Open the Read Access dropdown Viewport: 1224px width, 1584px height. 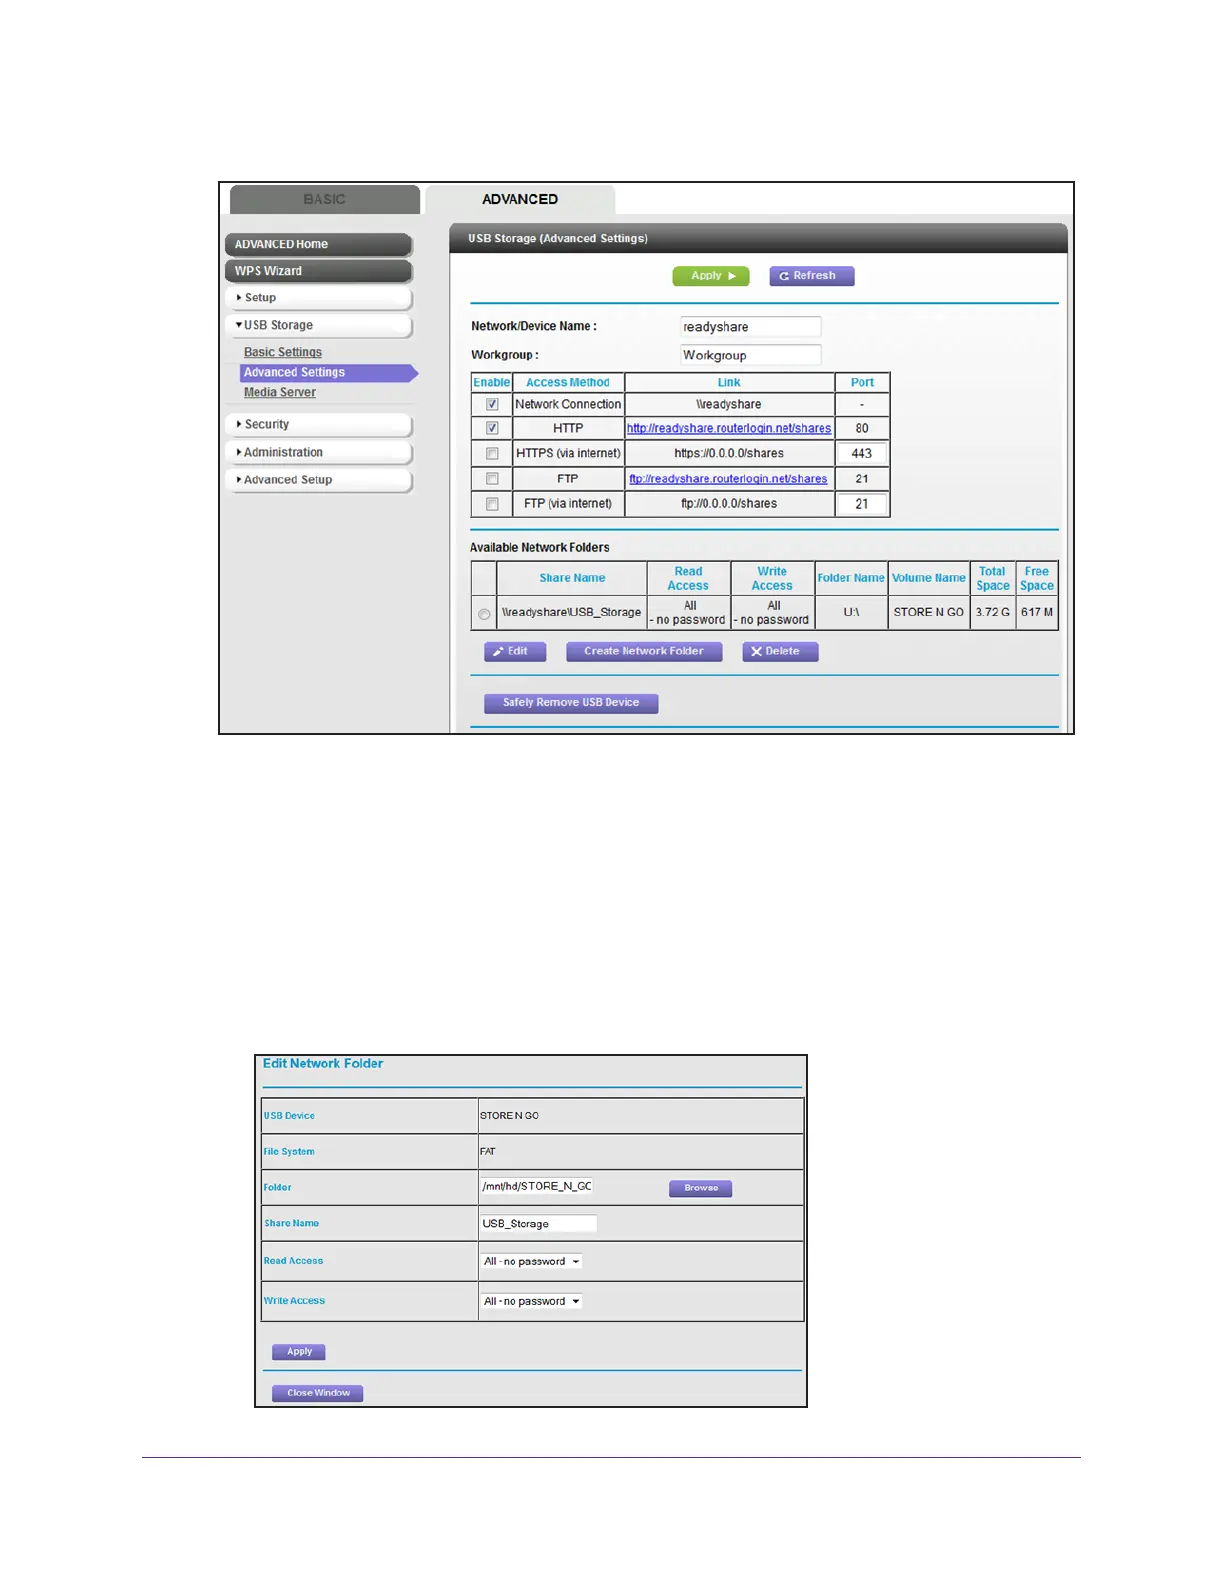532,1261
